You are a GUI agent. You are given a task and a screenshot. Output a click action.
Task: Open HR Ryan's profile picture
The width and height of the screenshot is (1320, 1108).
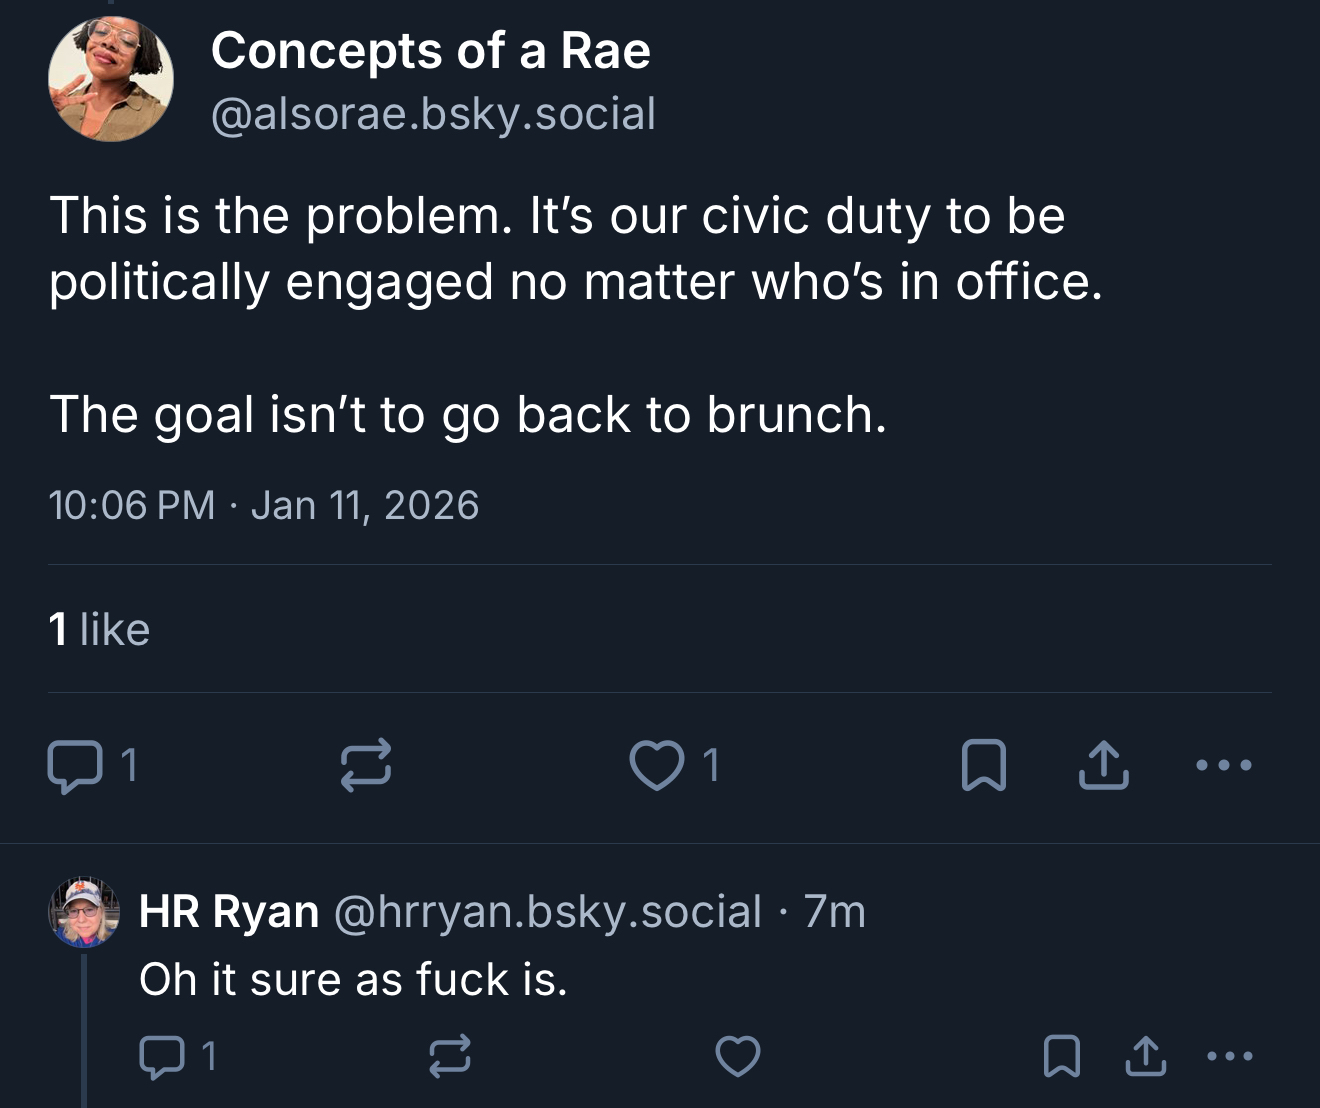(84, 912)
